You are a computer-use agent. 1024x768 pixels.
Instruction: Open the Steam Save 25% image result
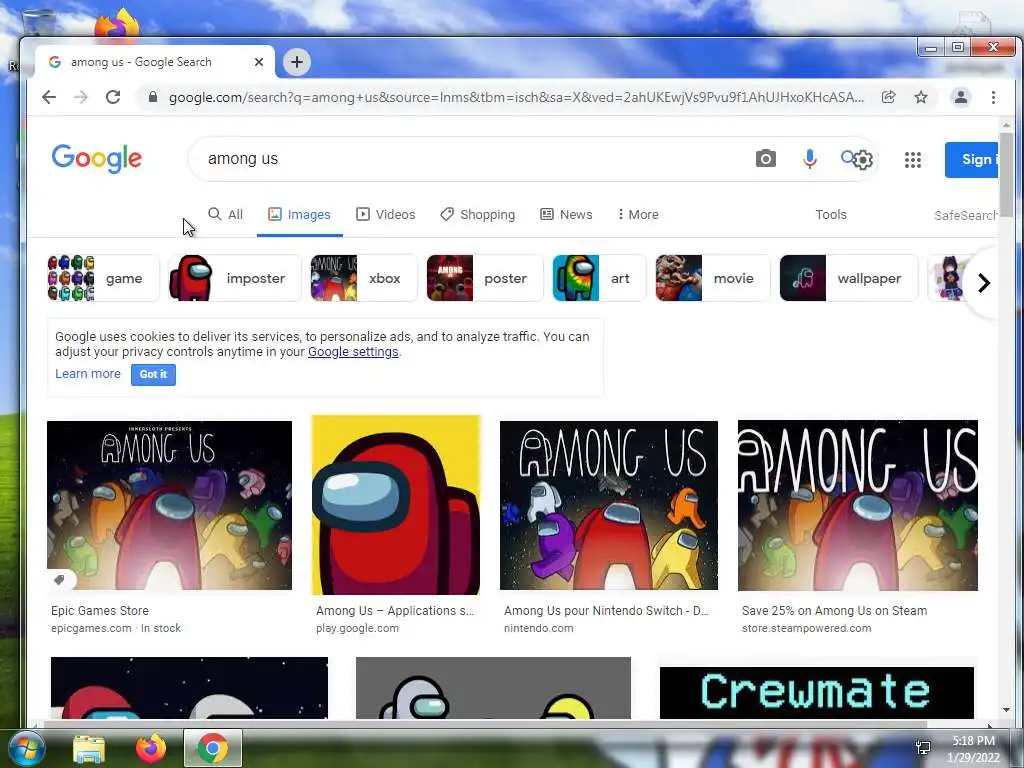857,505
